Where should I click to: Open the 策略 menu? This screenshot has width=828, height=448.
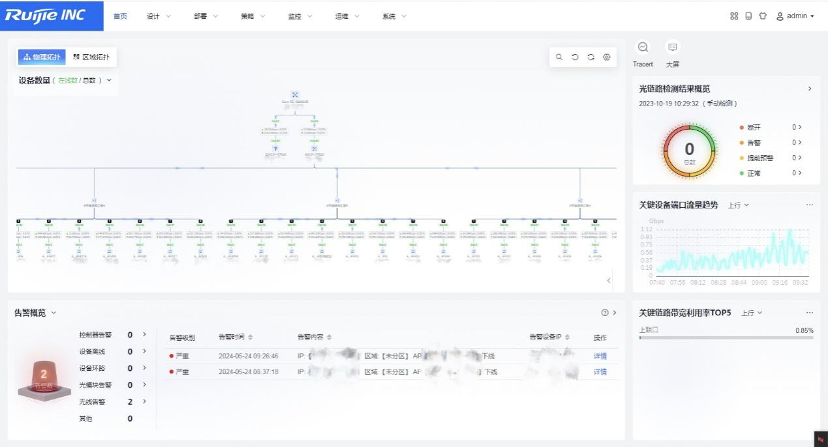pyautogui.click(x=252, y=16)
